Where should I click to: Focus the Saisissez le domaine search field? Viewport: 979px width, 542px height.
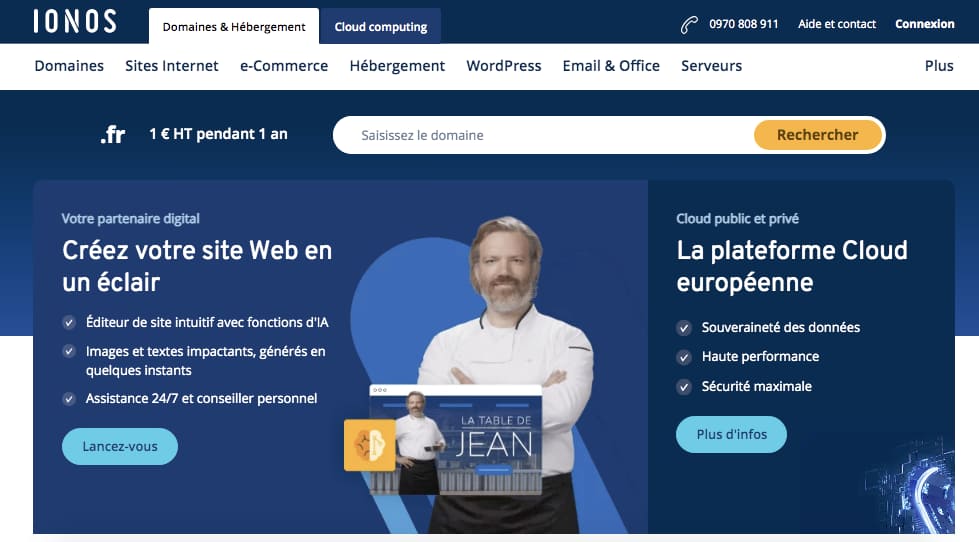[543, 135]
